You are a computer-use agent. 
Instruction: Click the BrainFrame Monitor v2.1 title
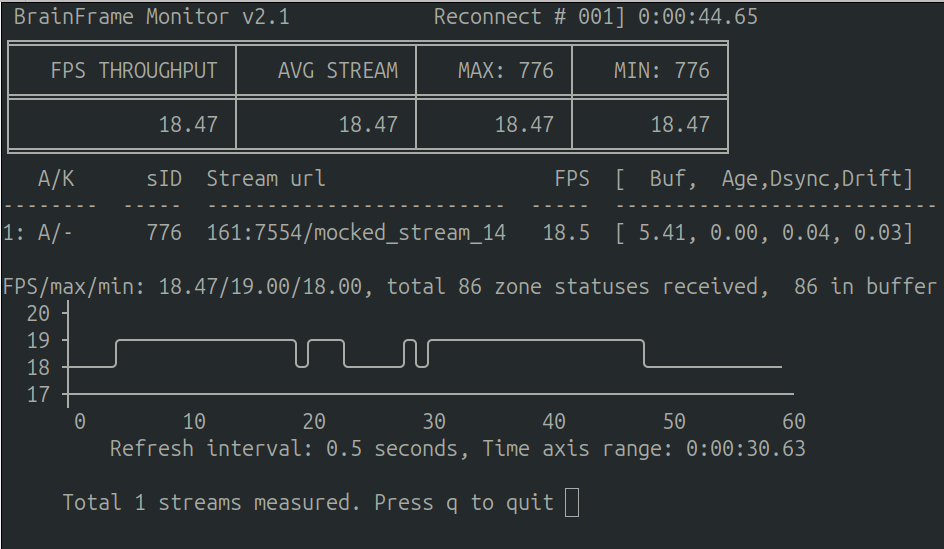[152, 17]
